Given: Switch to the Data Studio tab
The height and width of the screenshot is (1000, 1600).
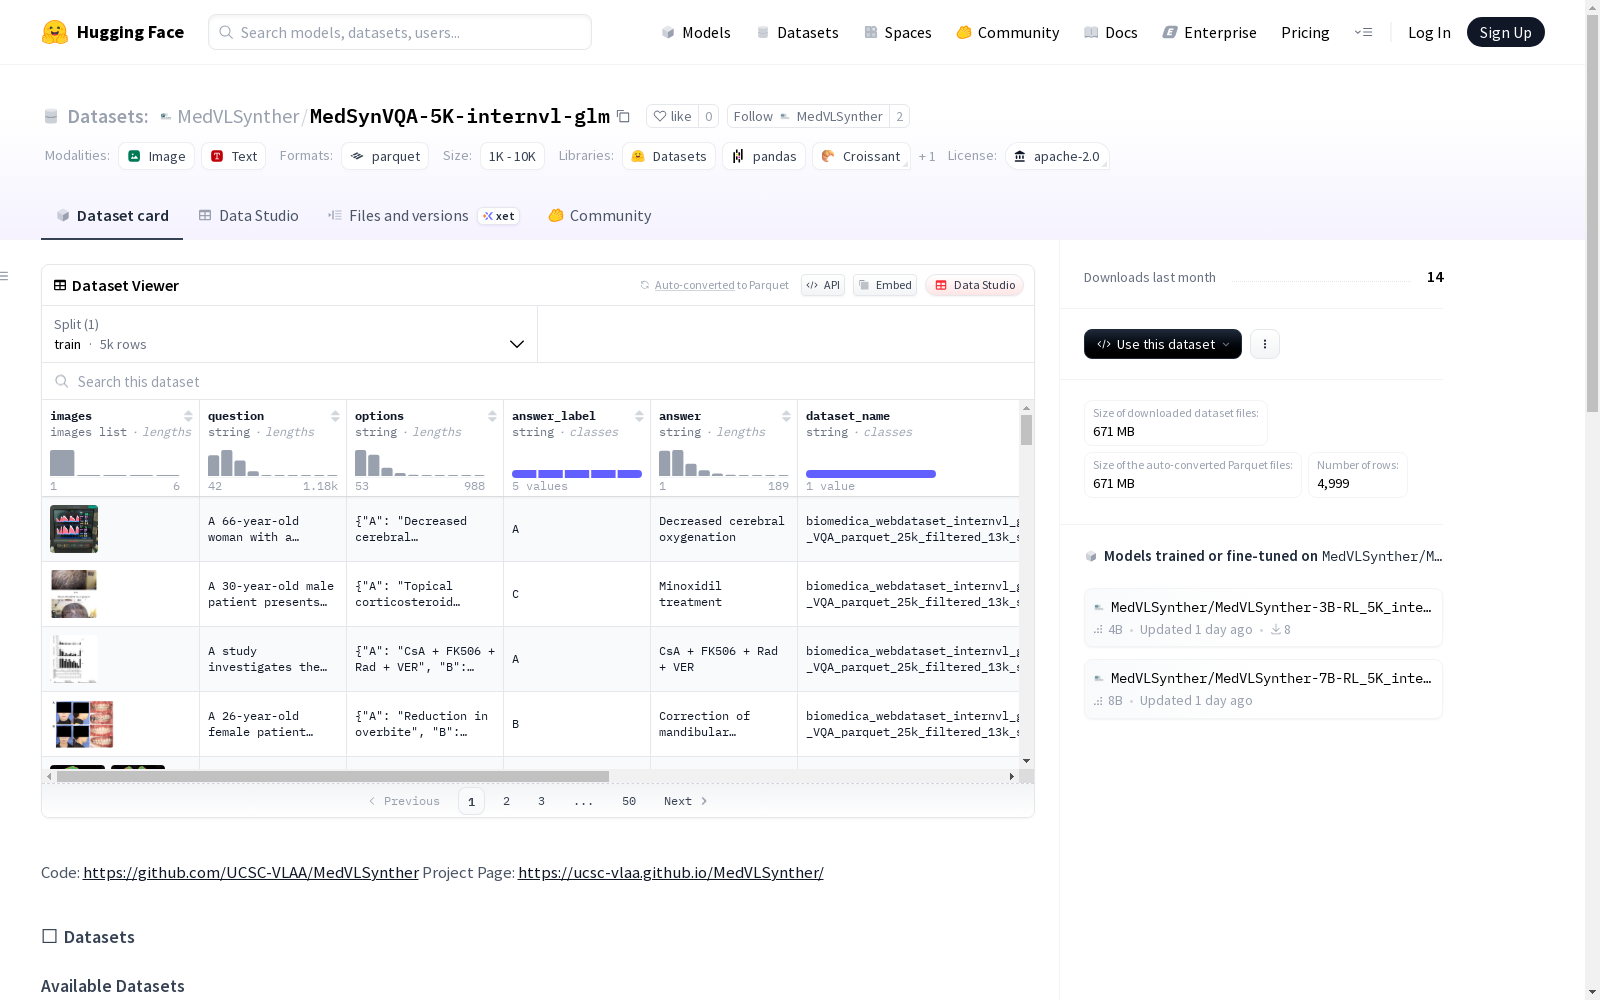Looking at the screenshot, I should tap(248, 216).
